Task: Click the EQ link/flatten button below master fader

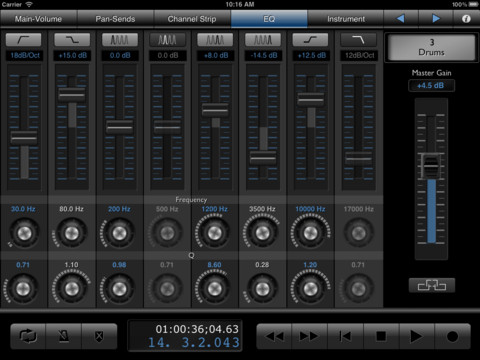Action: (432, 285)
